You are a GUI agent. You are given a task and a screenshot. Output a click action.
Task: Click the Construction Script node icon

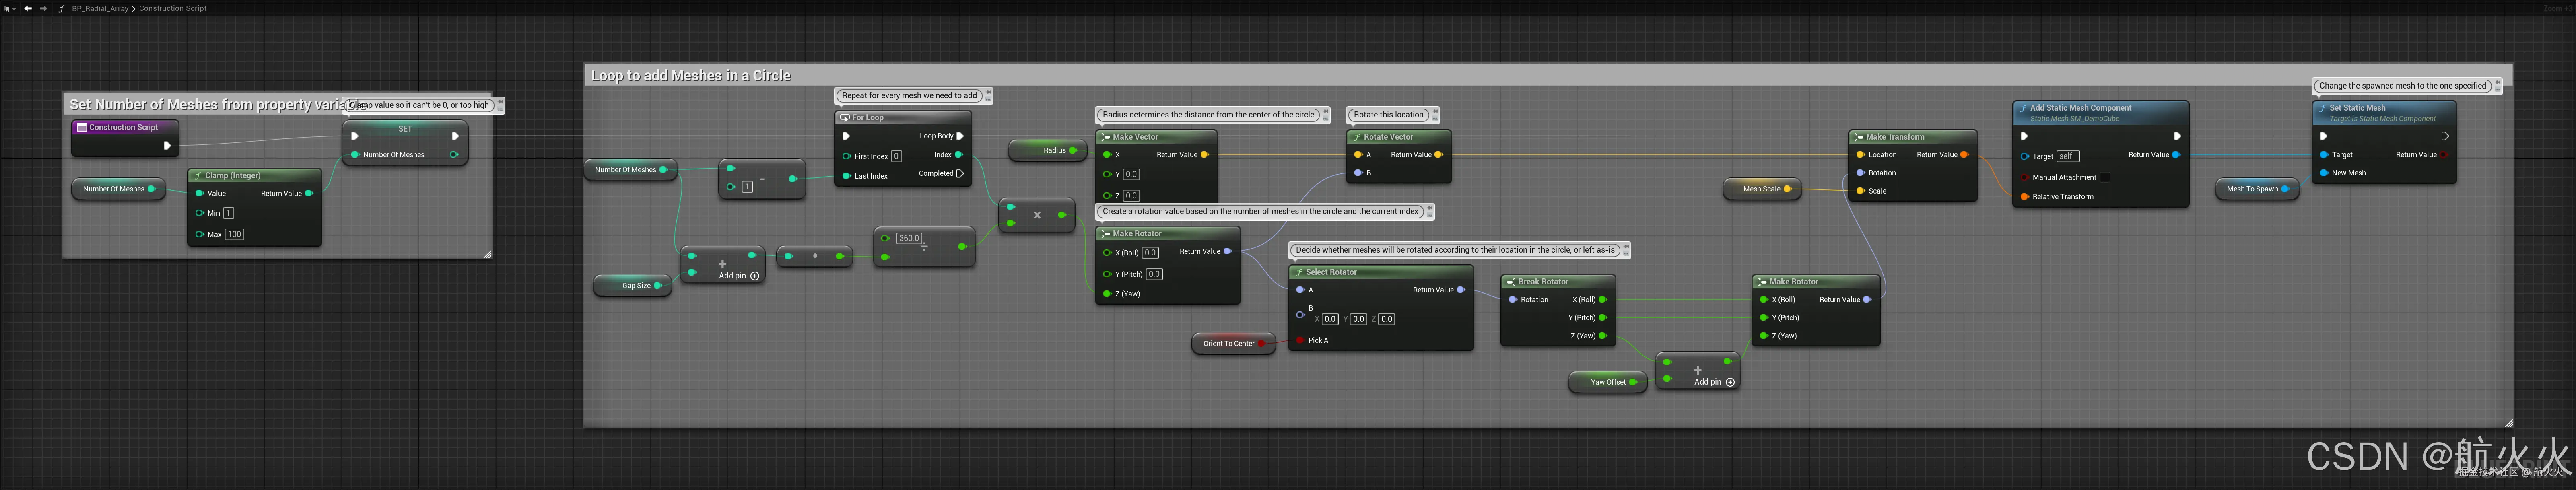coord(82,127)
